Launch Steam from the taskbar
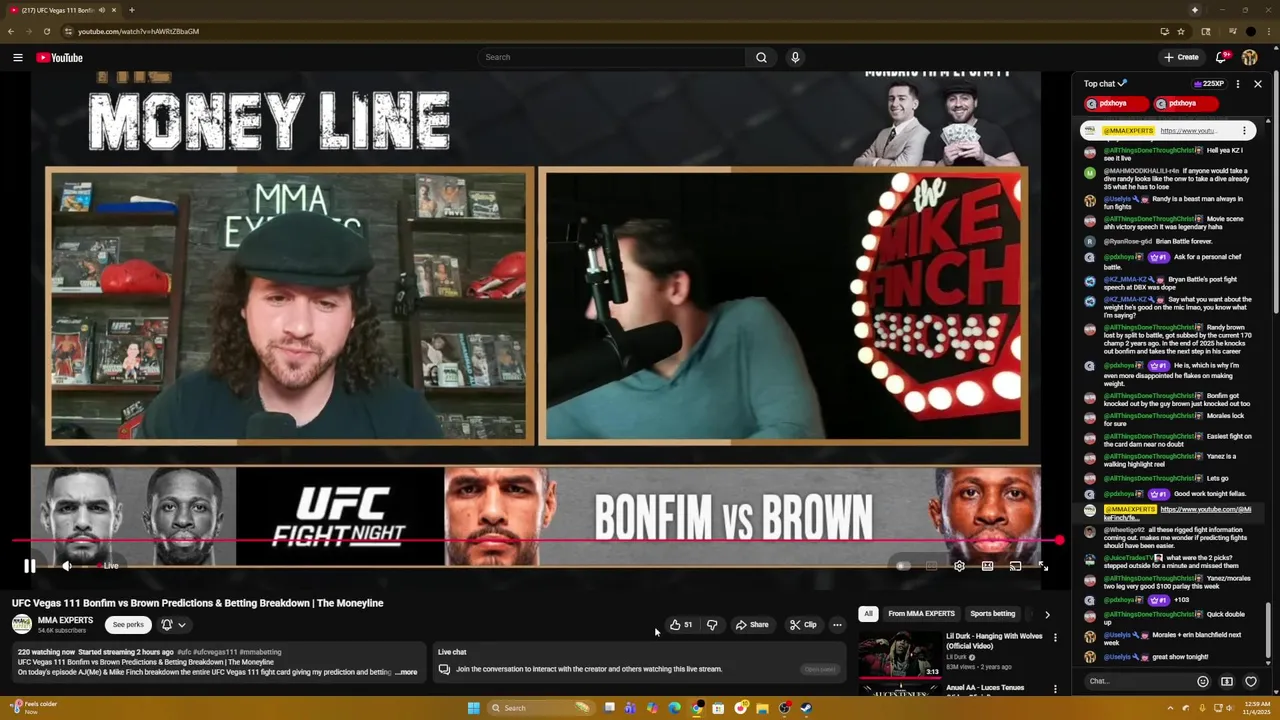The width and height of the screenshot is (1280, 720). tap(806, 708)
